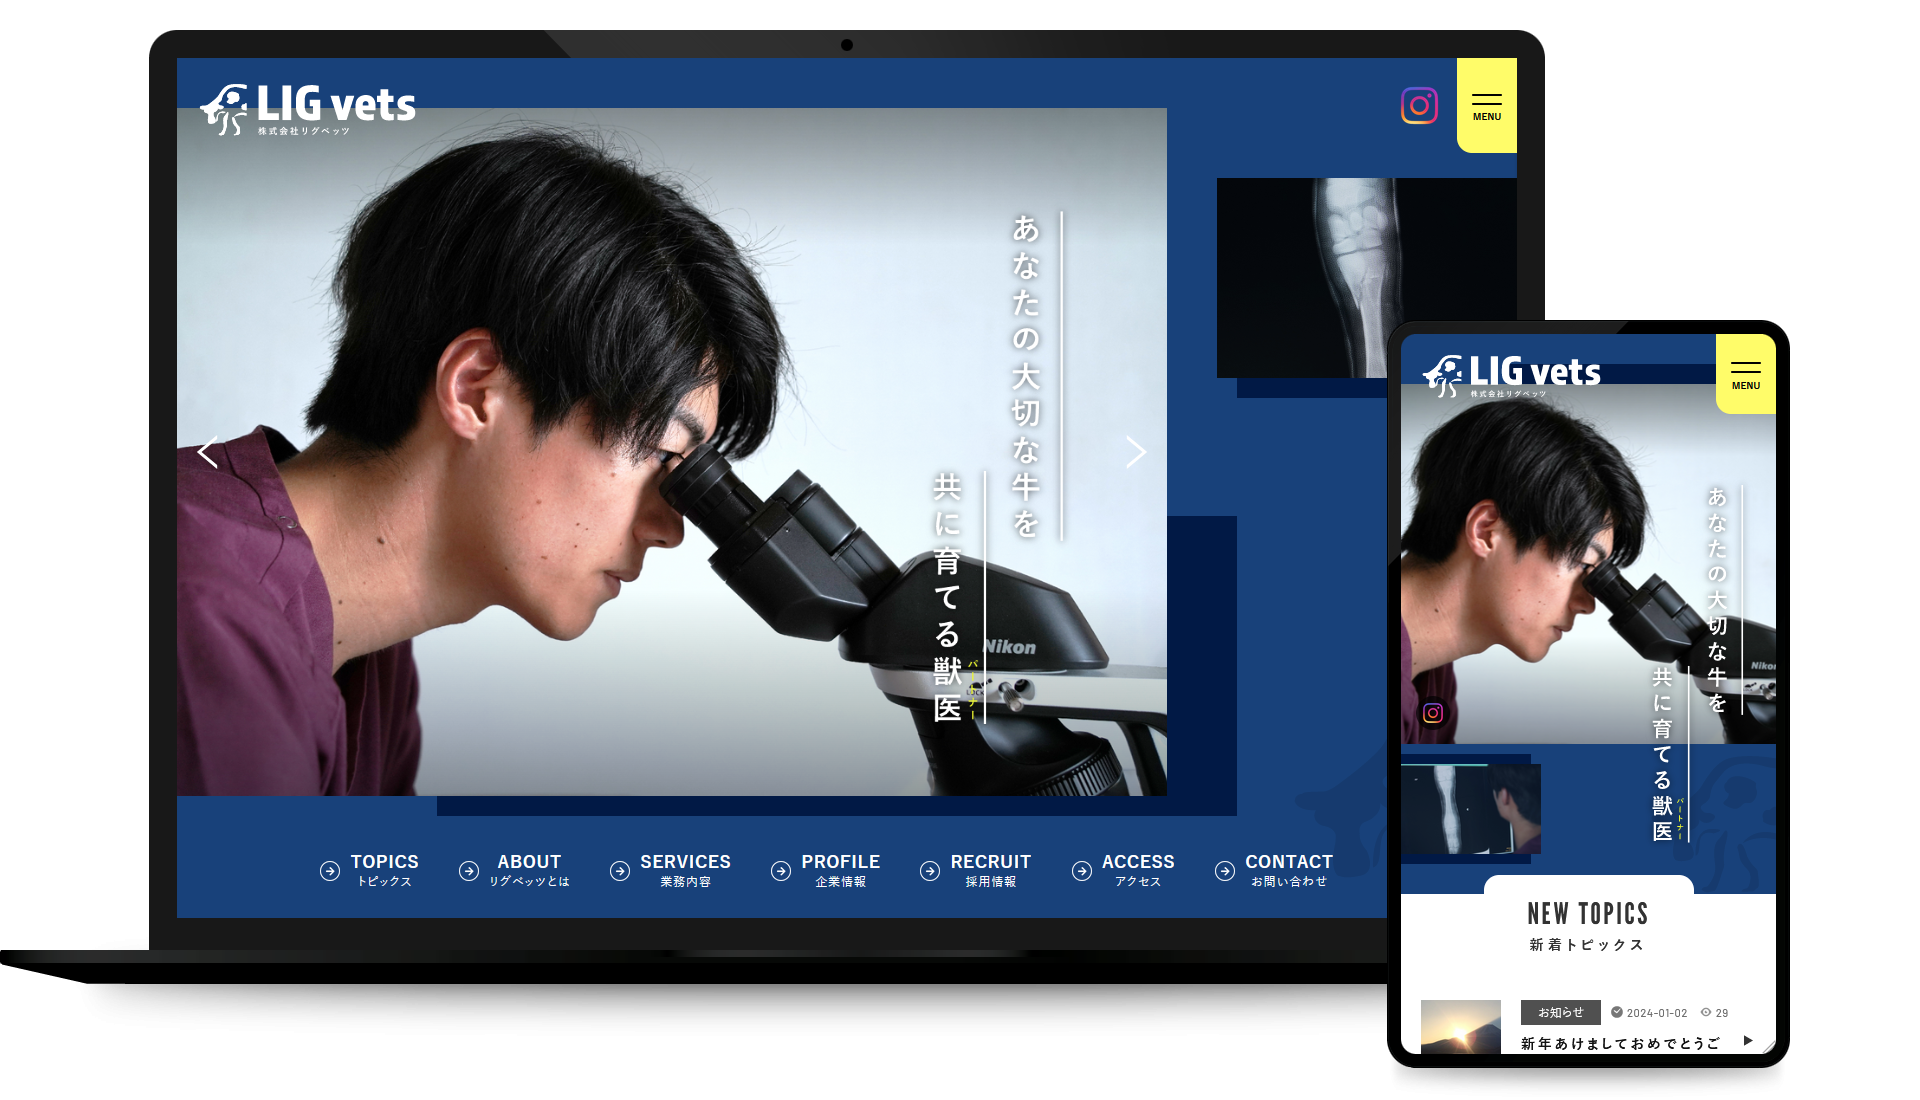This screenshot has height=1100, width=1920.
Task: Click the circled arrow beside SERVICES
Action: pos(620,871)
